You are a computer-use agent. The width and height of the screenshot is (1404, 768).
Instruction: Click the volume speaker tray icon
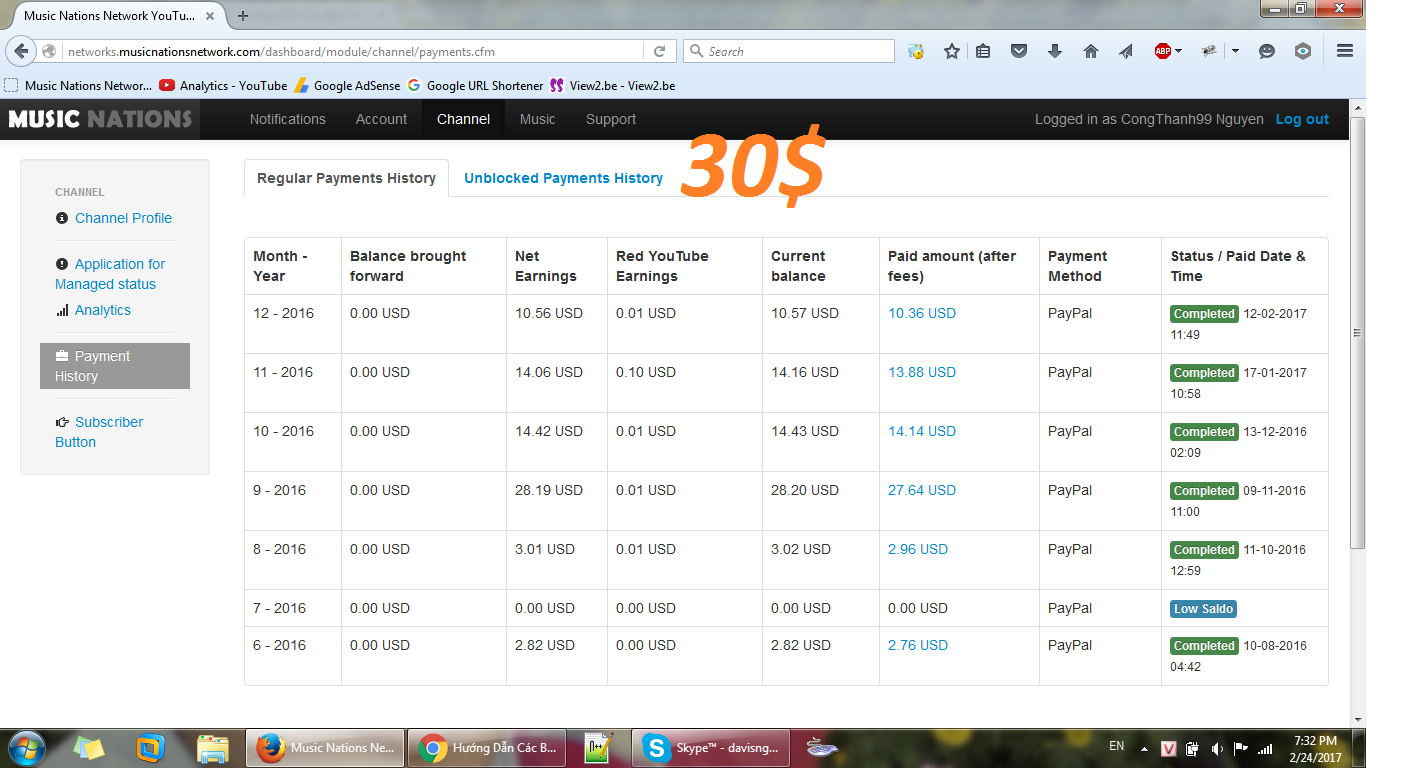(1217, 749)
